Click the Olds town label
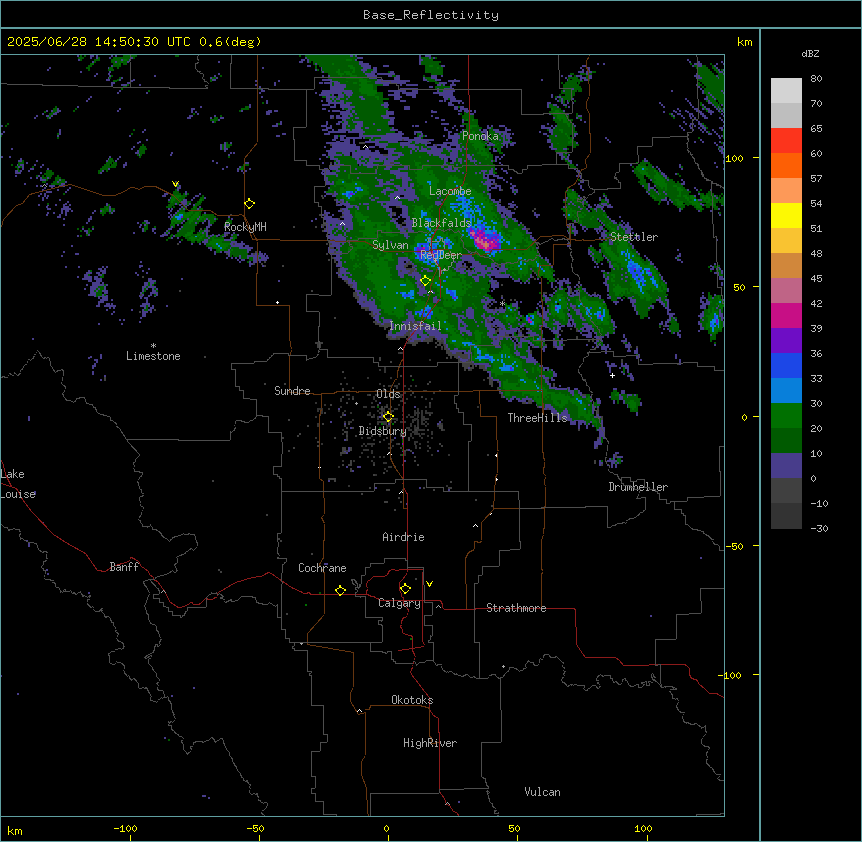Image resolution: width=862 pixels, height=842 pixels. [388, 394]
